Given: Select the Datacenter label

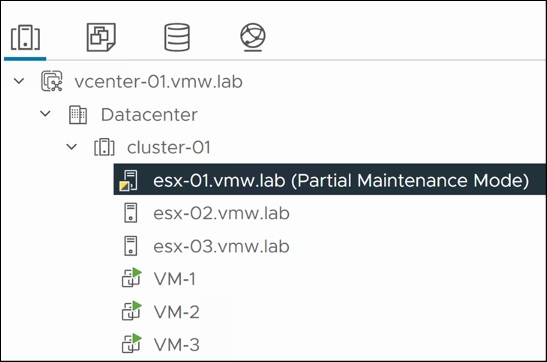Looking at the screenshot, I should [x=149, y=115].
